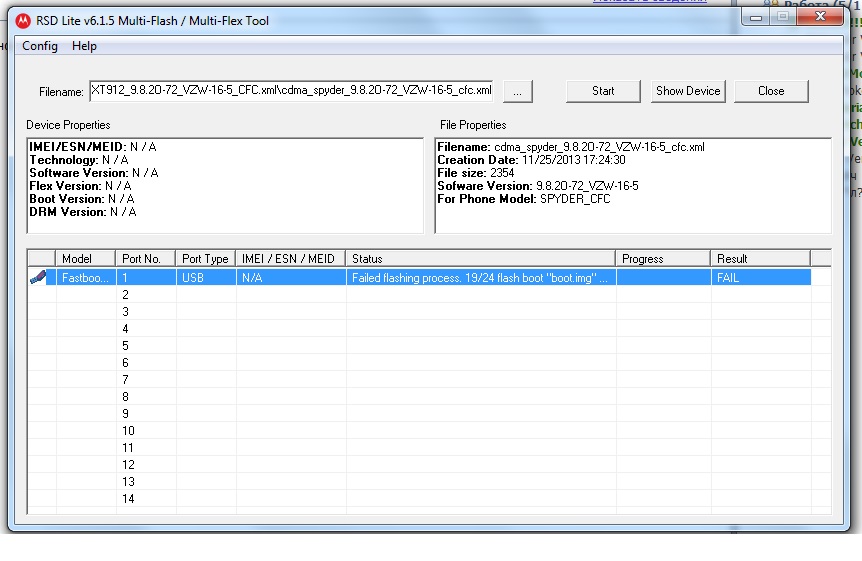Open the Help menu
This screenshot has width=862, height=561.
point(84,46)
